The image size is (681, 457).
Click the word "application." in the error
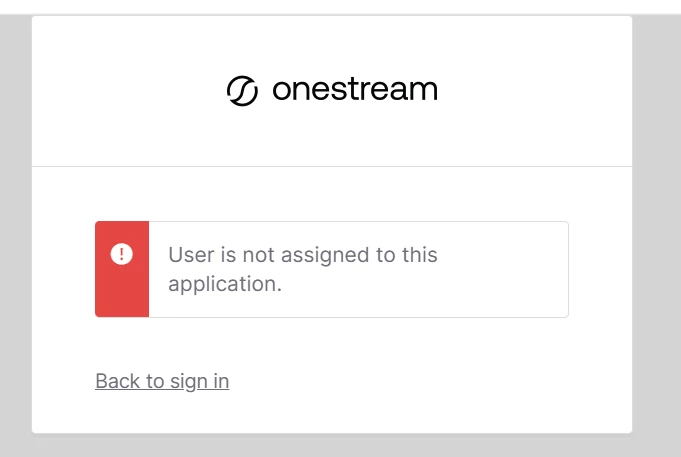[x=225, y=285]
